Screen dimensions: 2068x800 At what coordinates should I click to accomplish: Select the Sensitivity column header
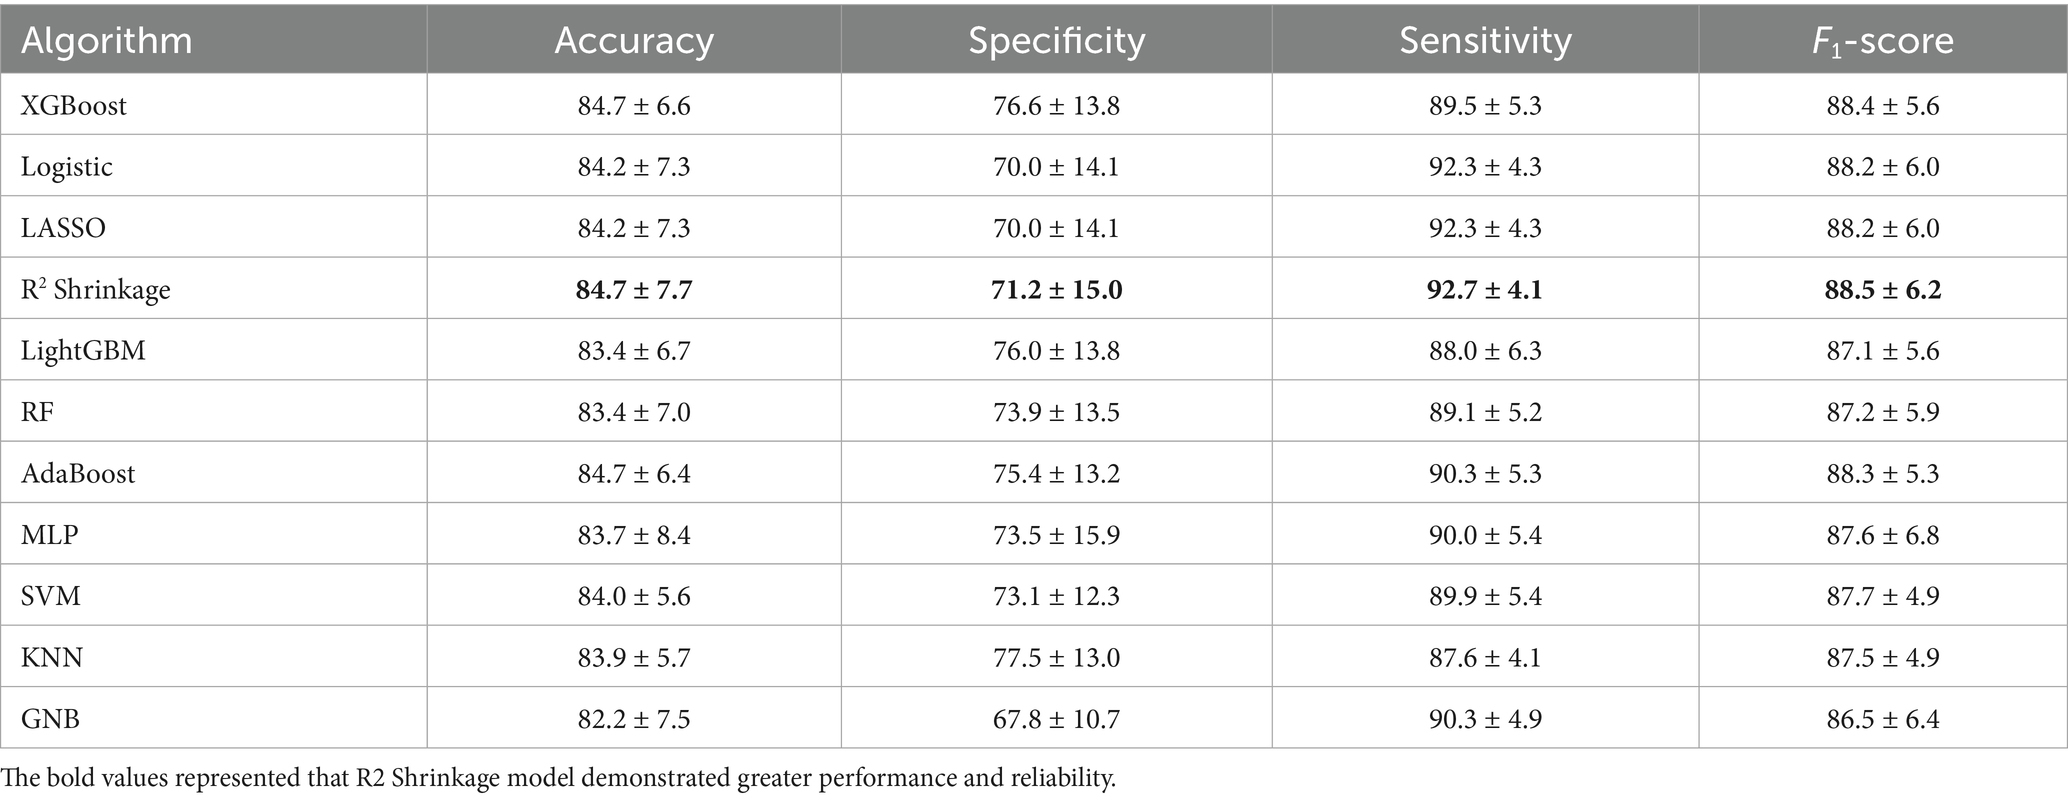(1485, 41)
